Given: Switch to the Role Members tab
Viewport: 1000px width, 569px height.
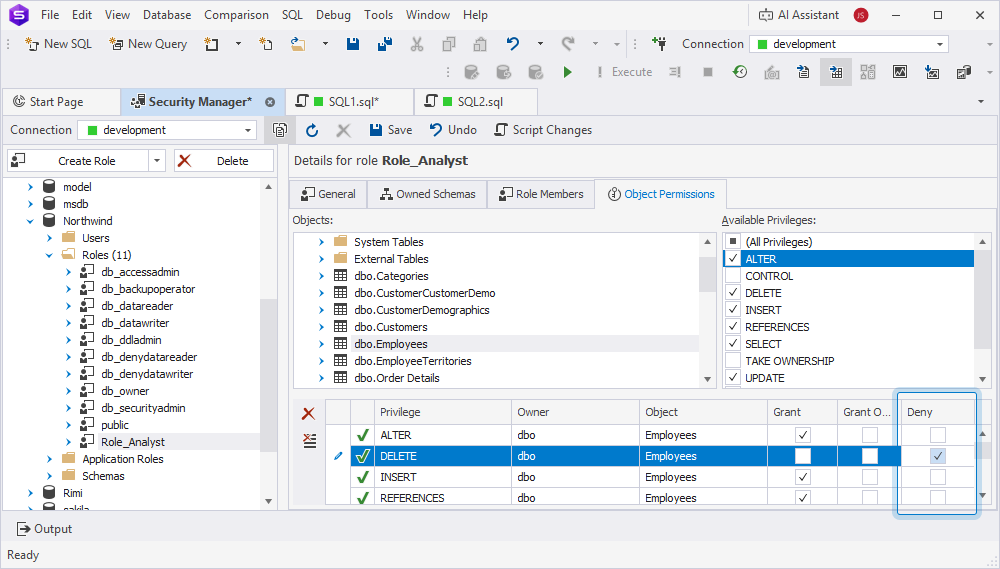Looking at the screenshot, I should point(541,194).
